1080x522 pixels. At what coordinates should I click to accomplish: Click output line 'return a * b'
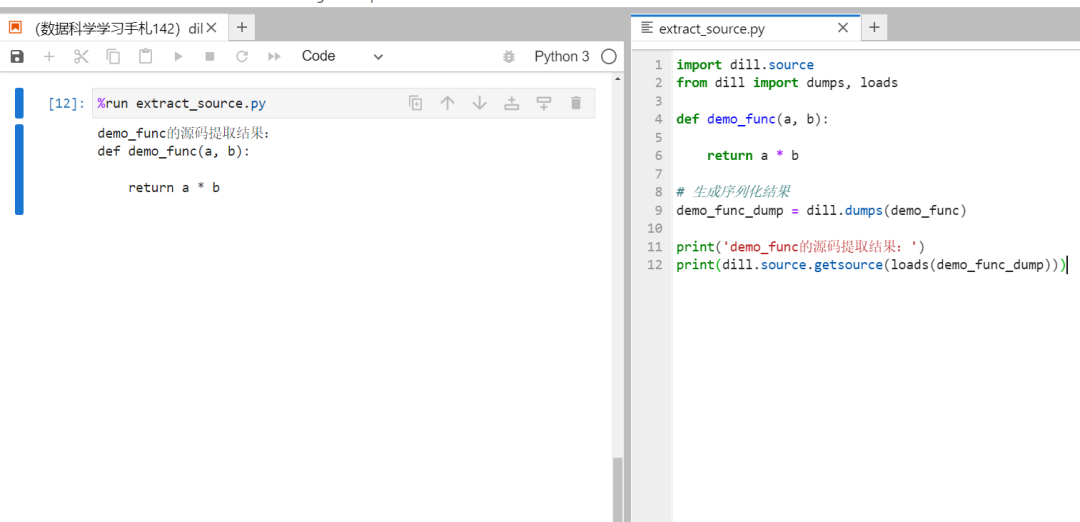click(x=174, y=187)
